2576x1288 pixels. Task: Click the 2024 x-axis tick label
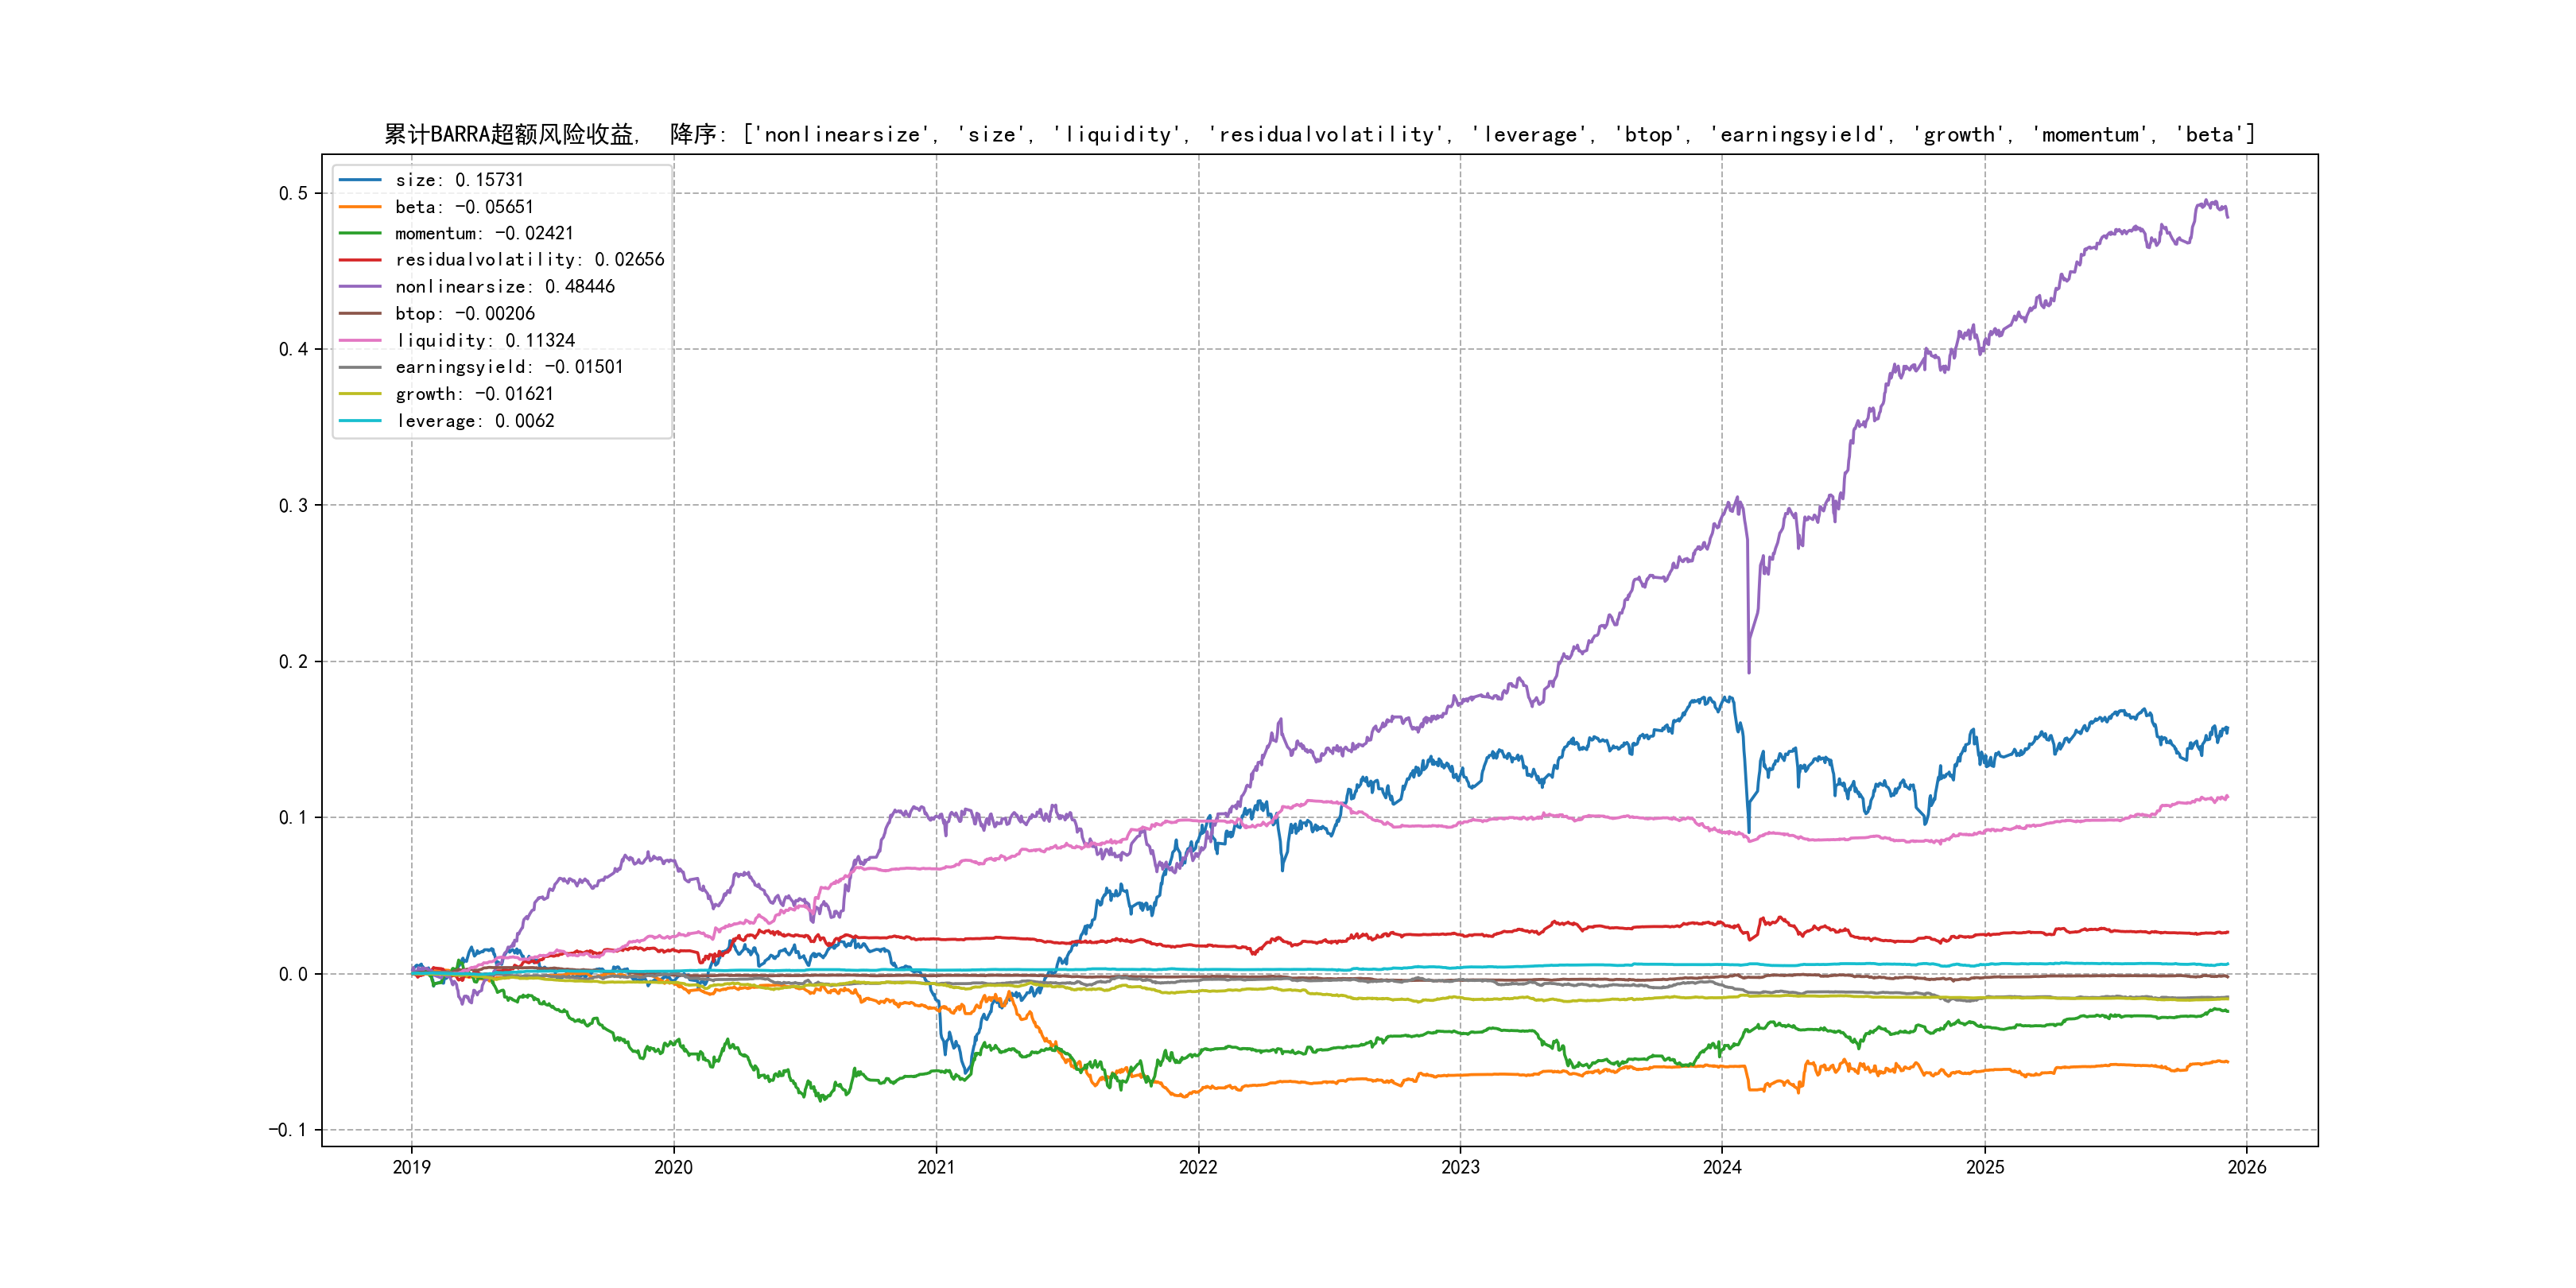point(1722,1167)
